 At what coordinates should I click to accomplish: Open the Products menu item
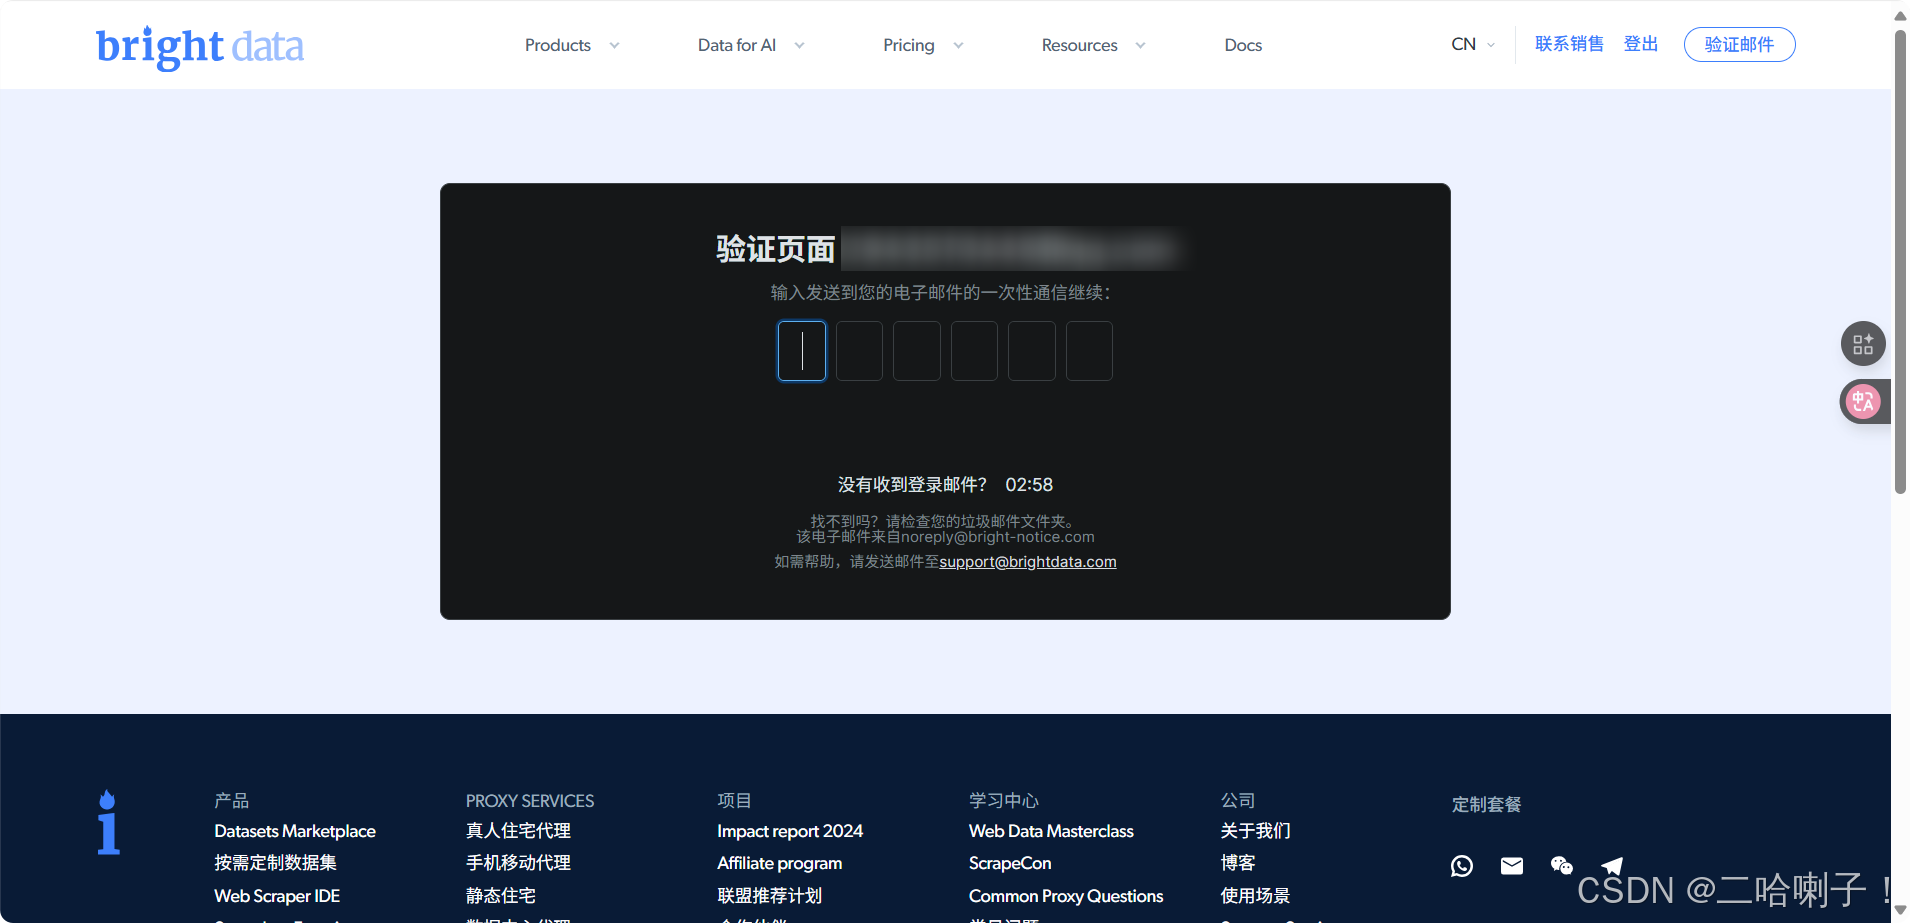[558, 45]
